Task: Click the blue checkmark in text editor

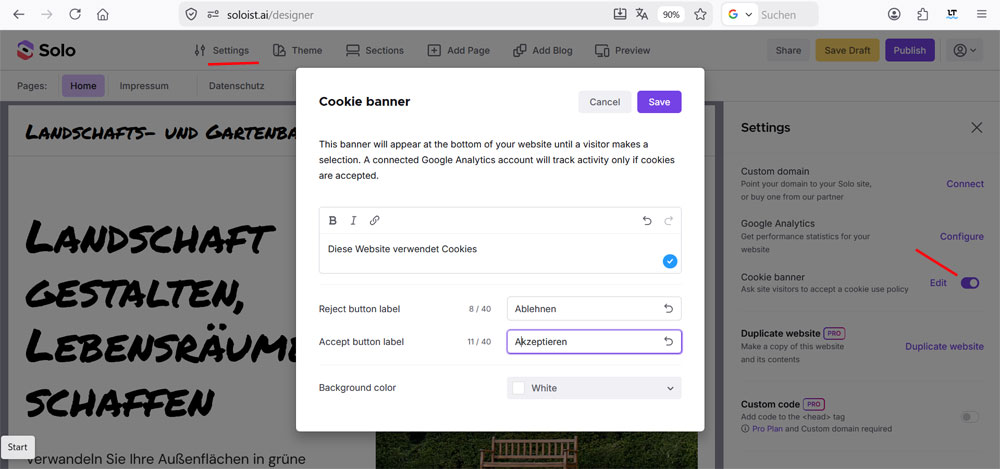Action: (670, 261)
